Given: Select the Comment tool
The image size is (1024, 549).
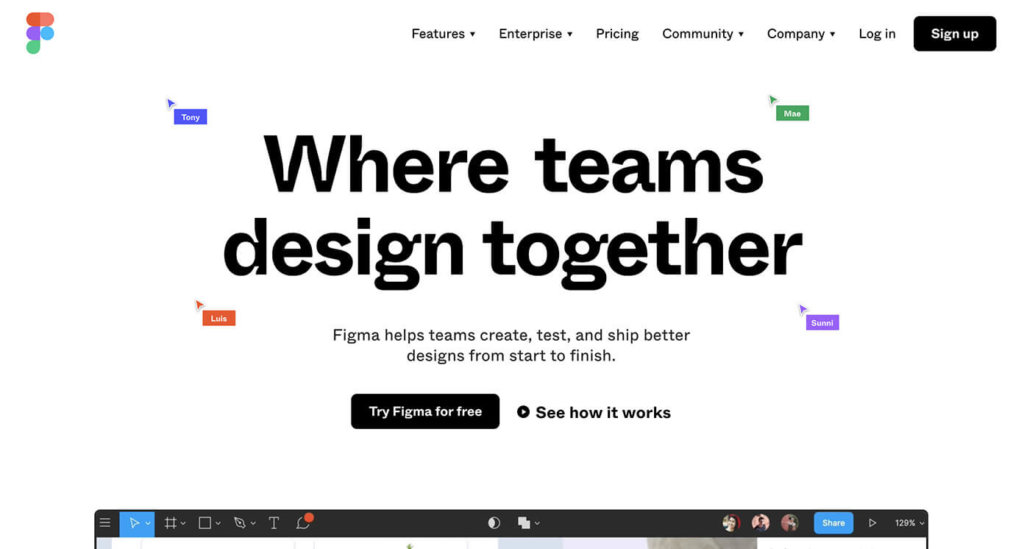Looking at the screenshot, I should pyautogui.click(x=303, y=523).
